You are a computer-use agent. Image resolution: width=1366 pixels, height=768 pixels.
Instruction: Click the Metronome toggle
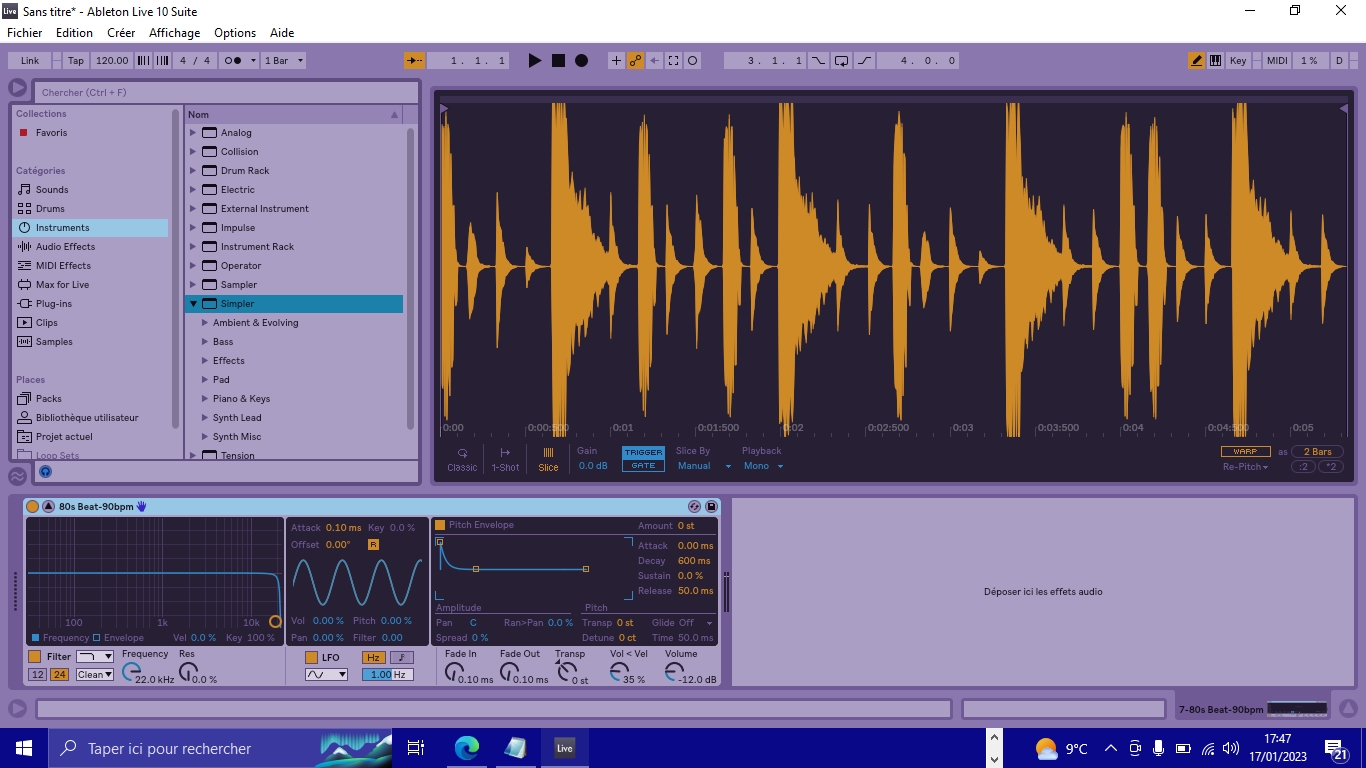pyautogui.click(x=239, y=61)
